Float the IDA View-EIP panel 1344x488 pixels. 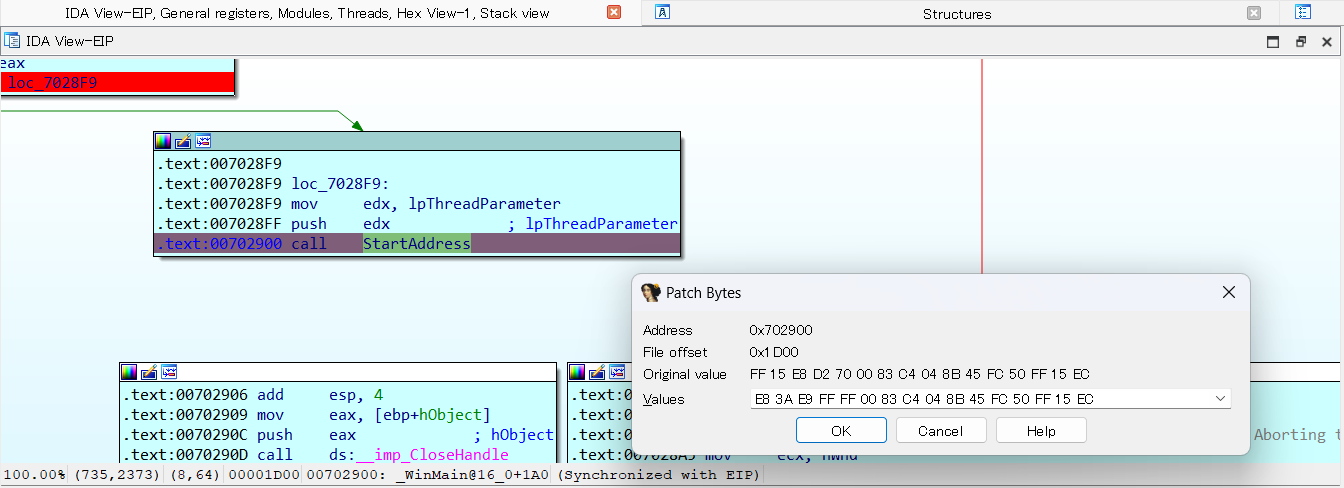pyautogui.click(x=1301, y=42)
